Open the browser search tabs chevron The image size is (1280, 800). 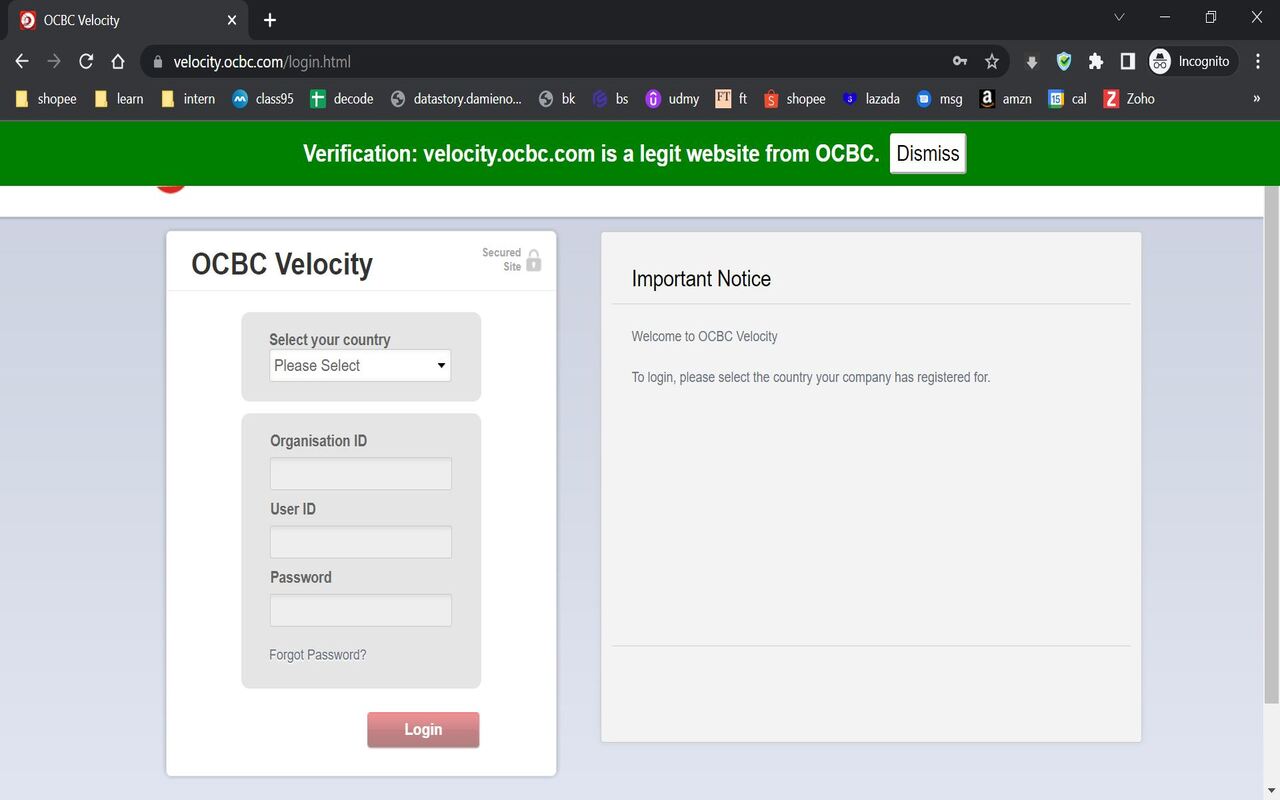point(1118,17)
